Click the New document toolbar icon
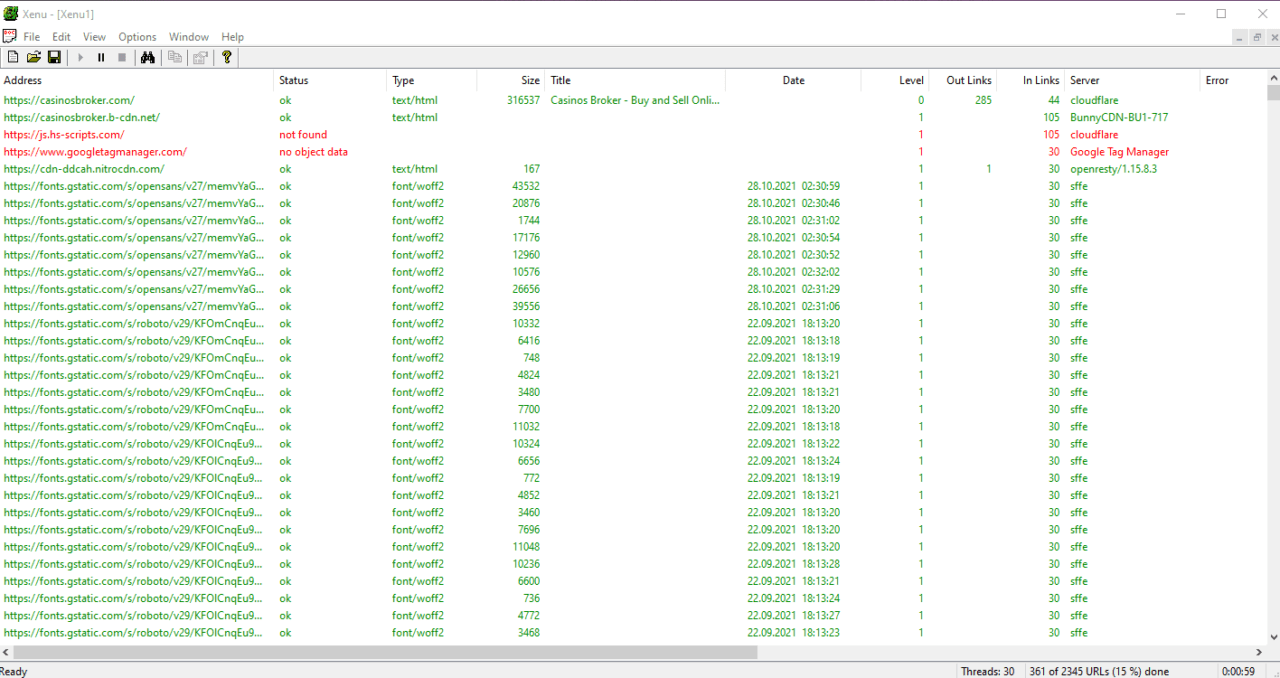 pos(13,58)
